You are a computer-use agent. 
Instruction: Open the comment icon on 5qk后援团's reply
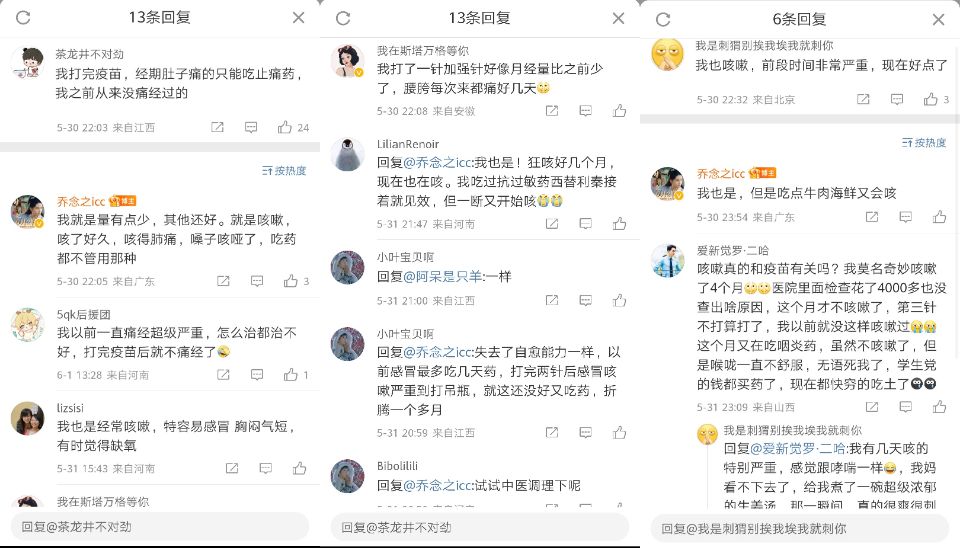tap(257, 374)
